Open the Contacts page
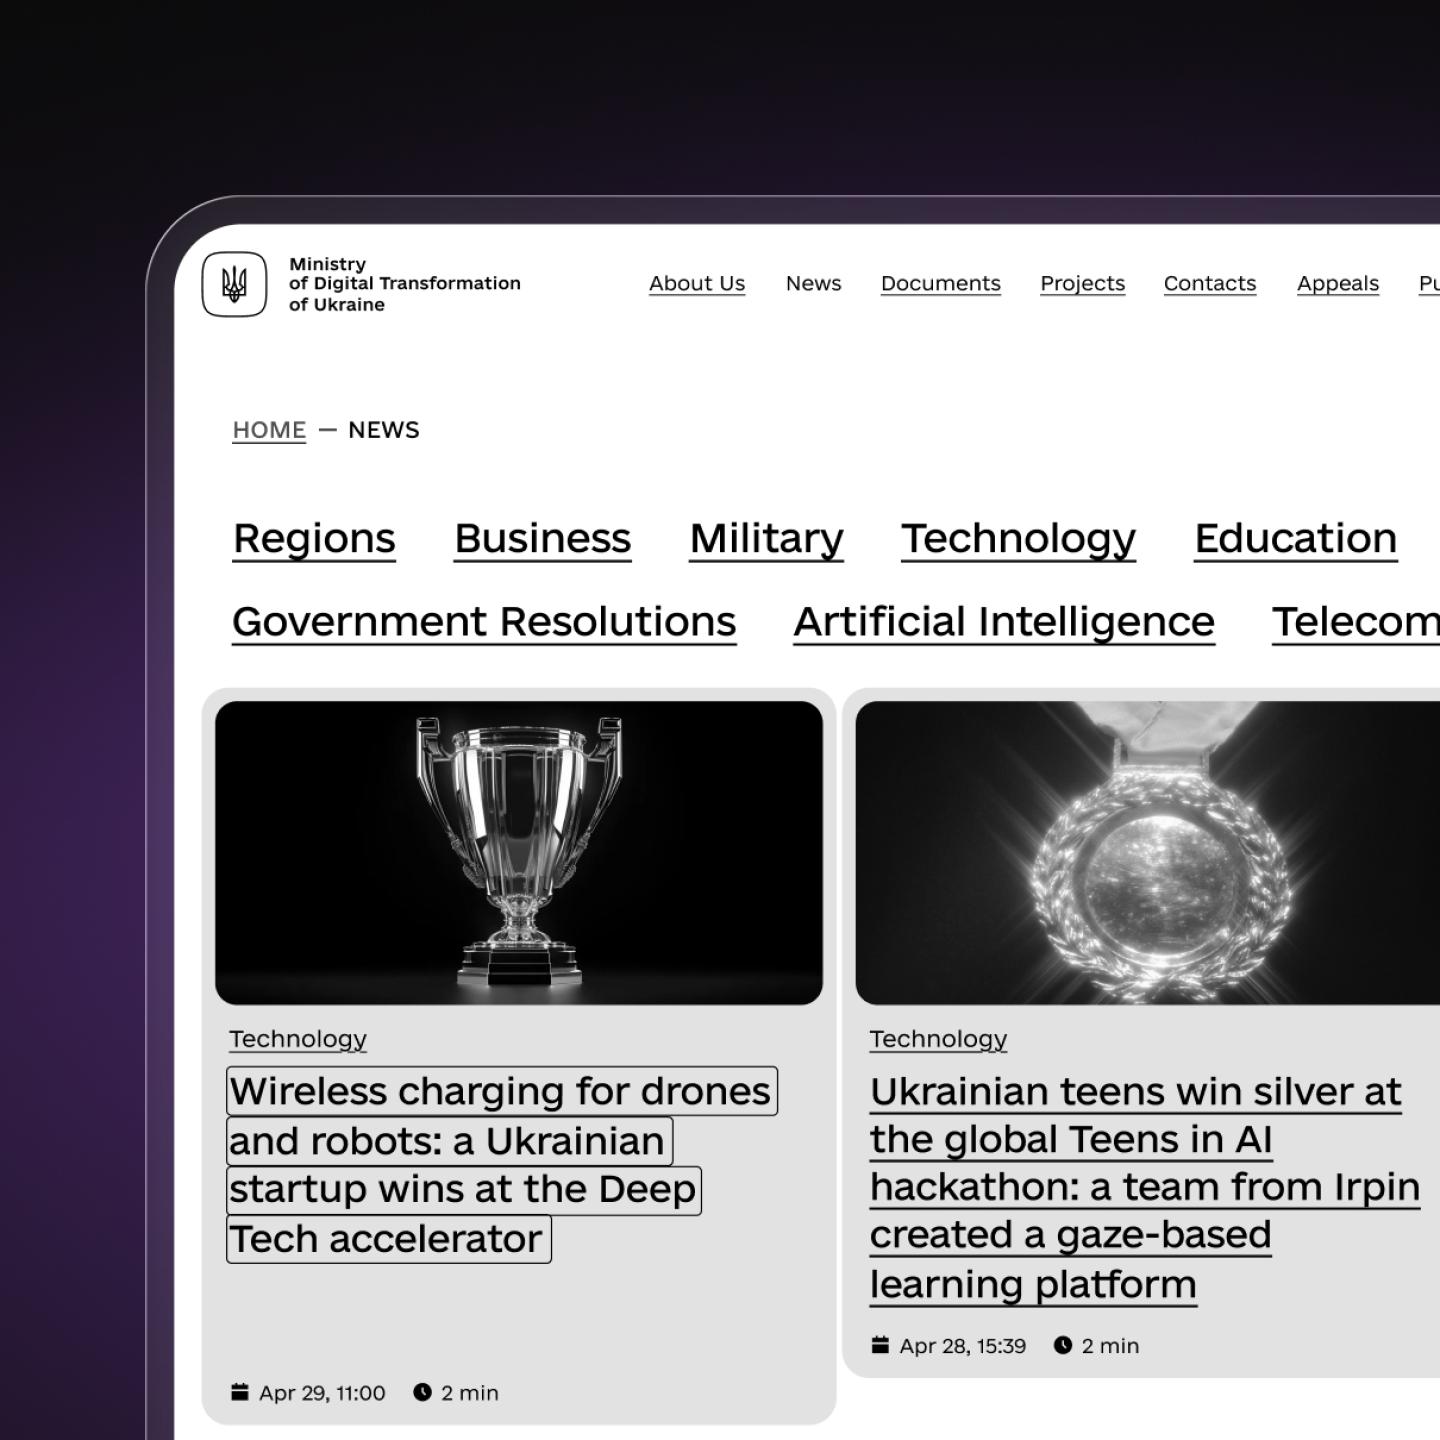The height and width of the screenshot is (1440, 1440). point(1209,283)
